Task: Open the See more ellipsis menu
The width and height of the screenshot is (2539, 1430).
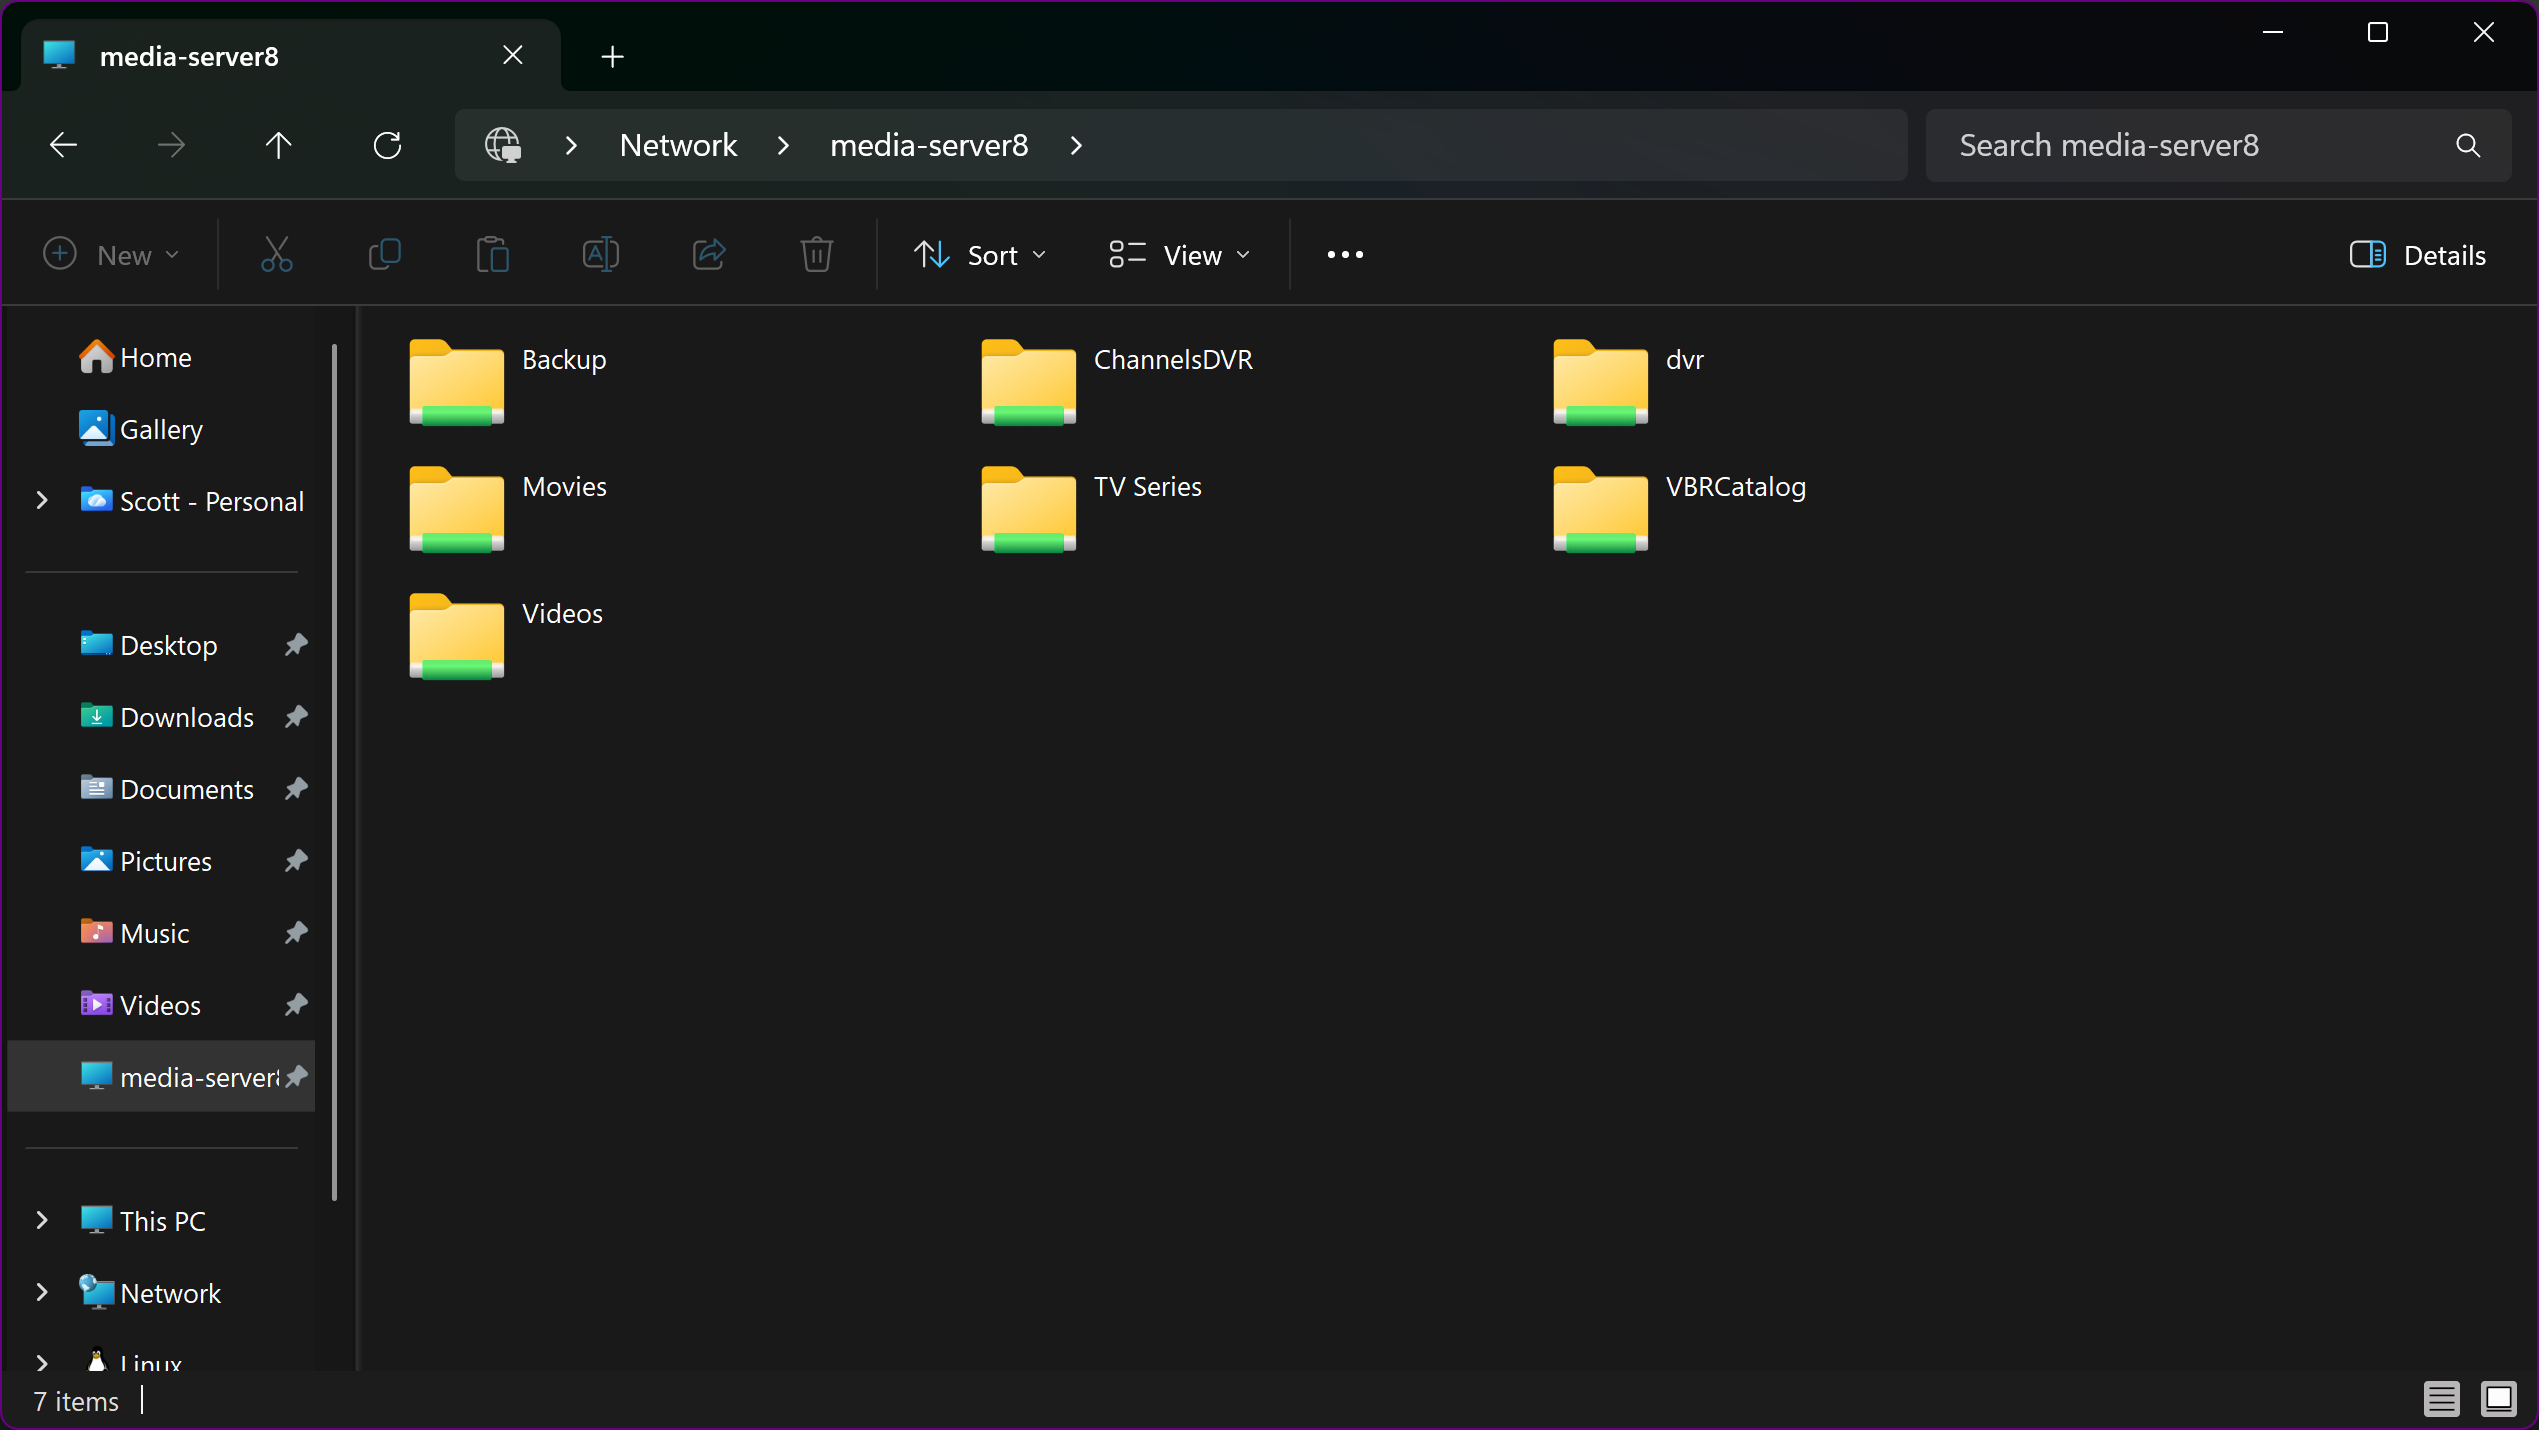Action: click(x=1344, y=255)
